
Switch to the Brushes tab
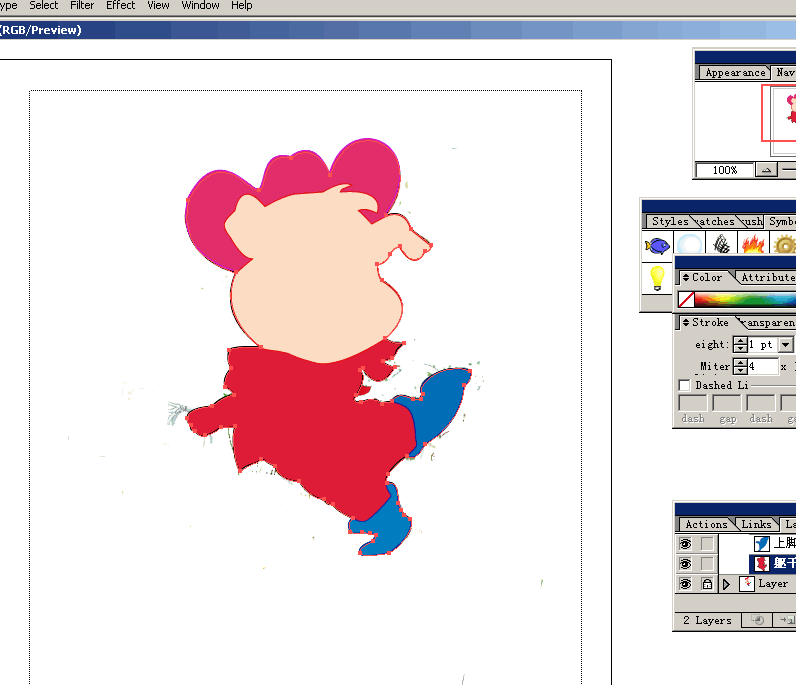[x=752, y=221]
